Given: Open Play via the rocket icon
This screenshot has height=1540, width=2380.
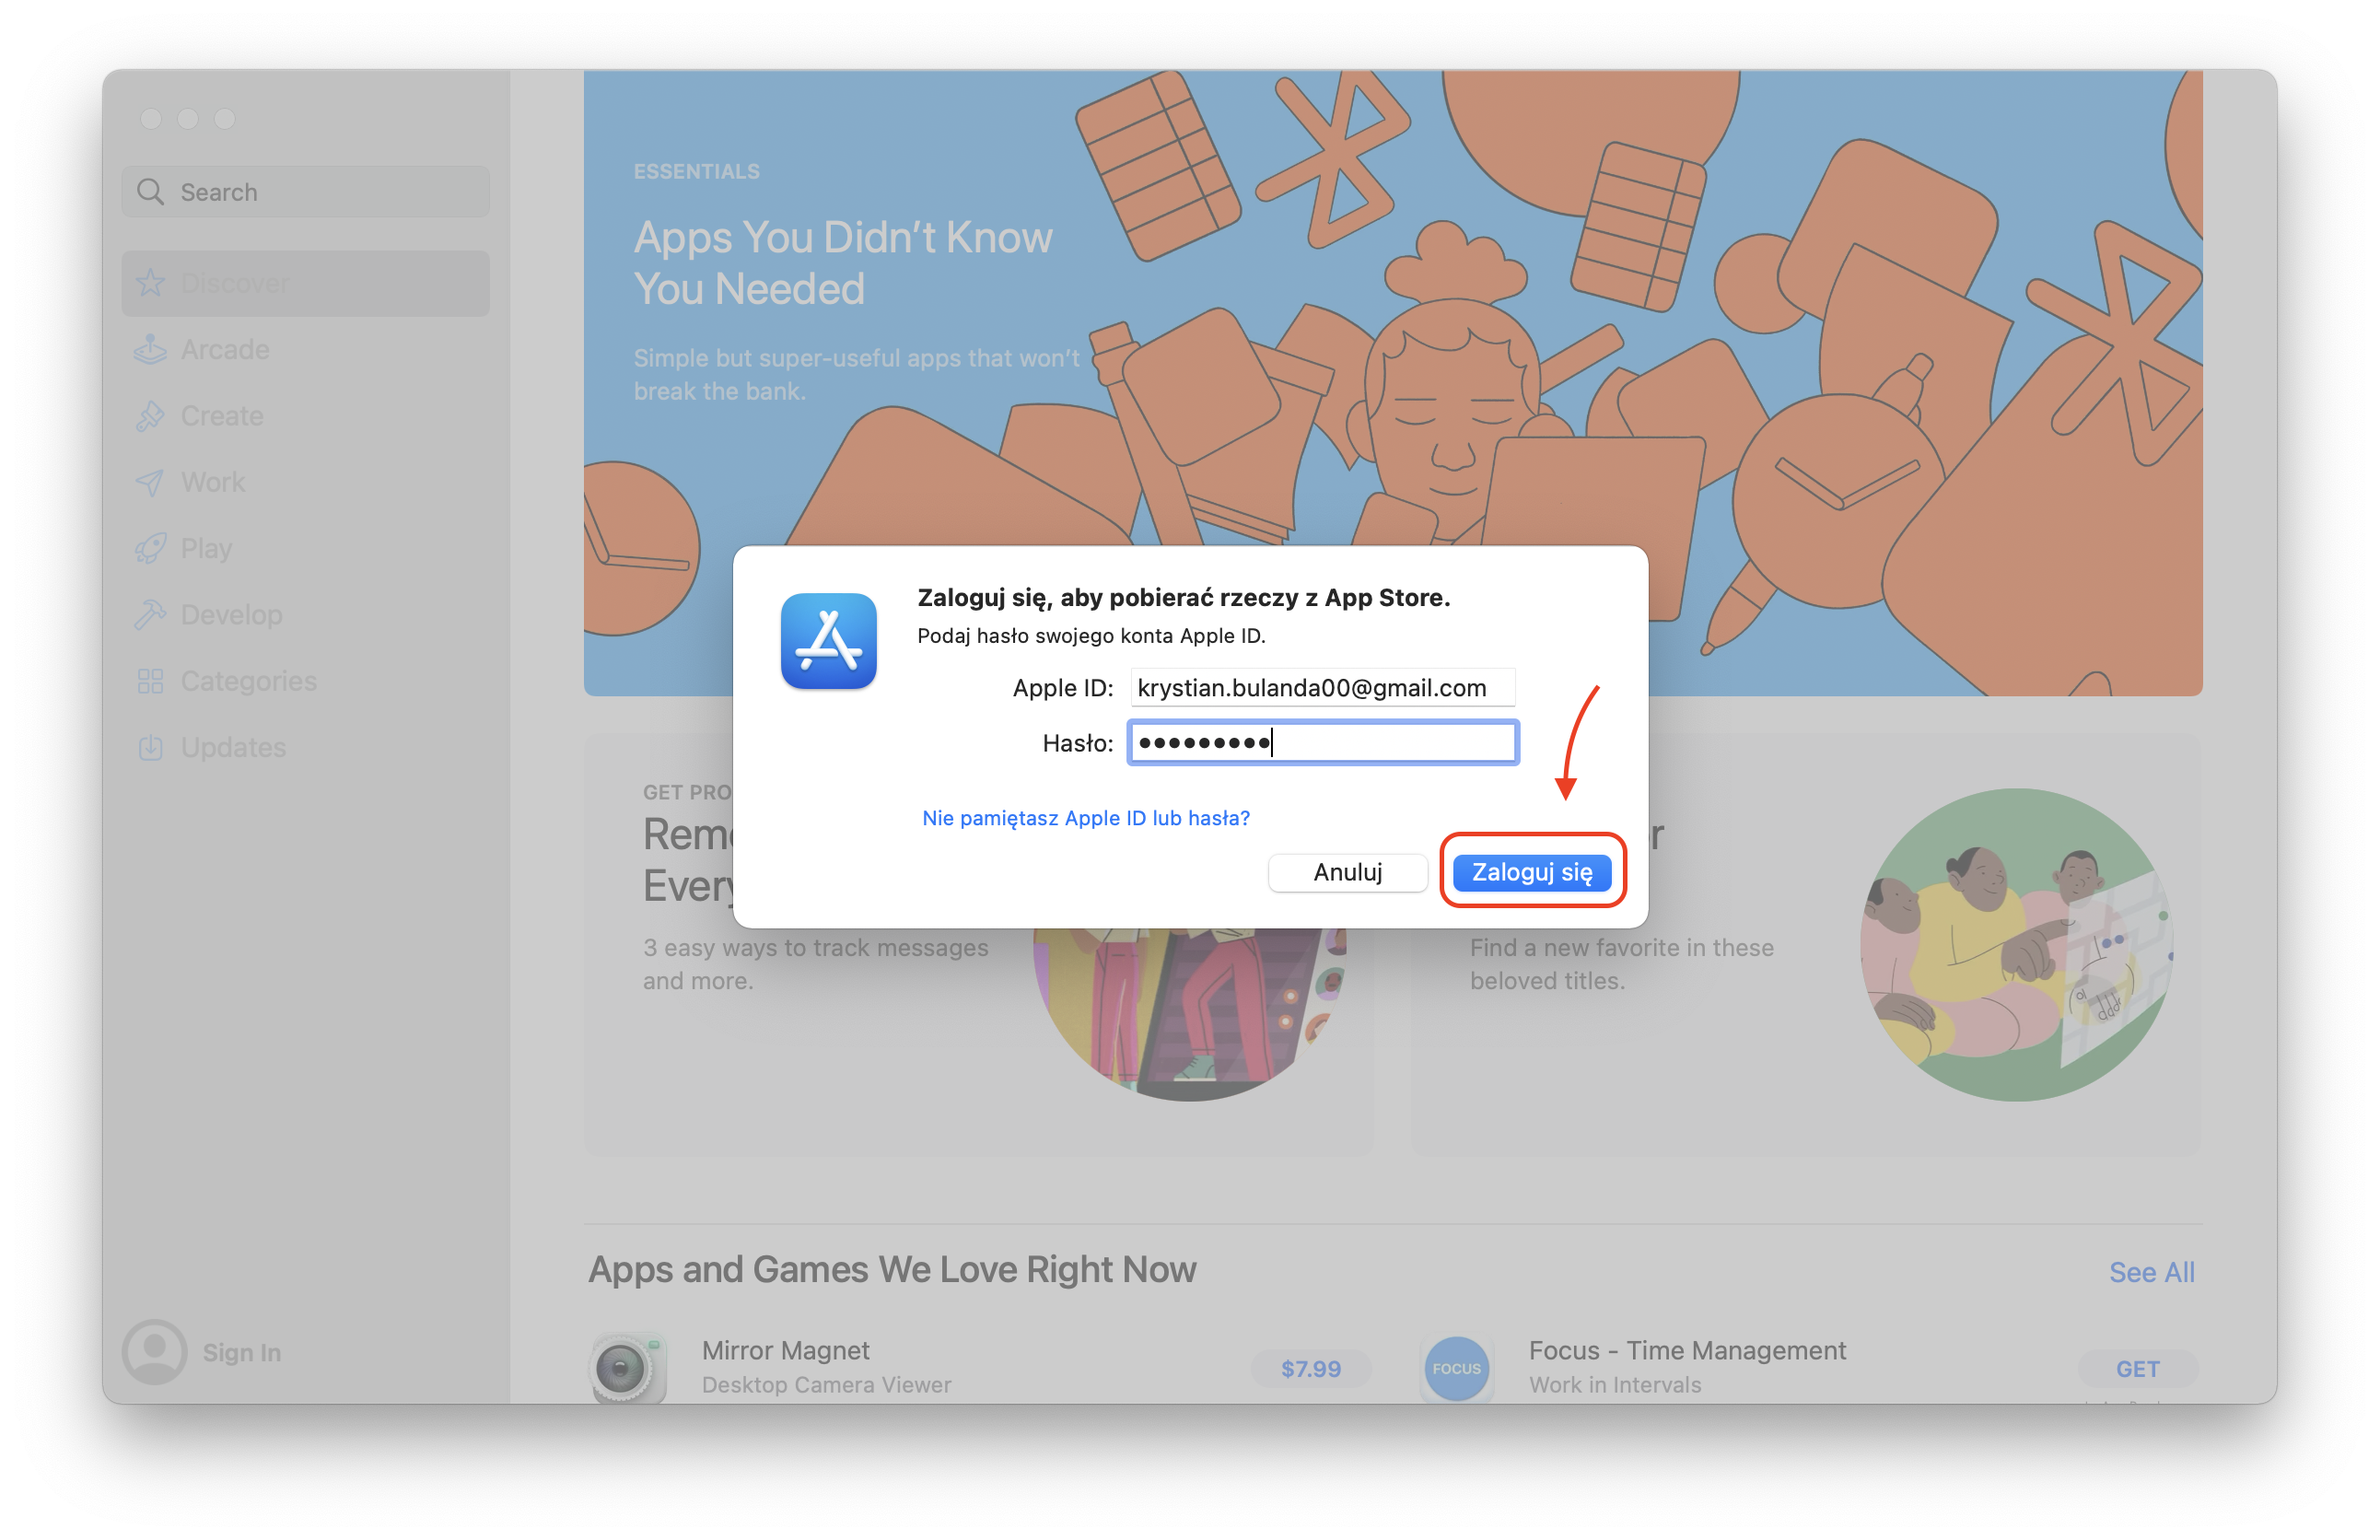Looking at the screenshot, I should (x=150, y=548).
